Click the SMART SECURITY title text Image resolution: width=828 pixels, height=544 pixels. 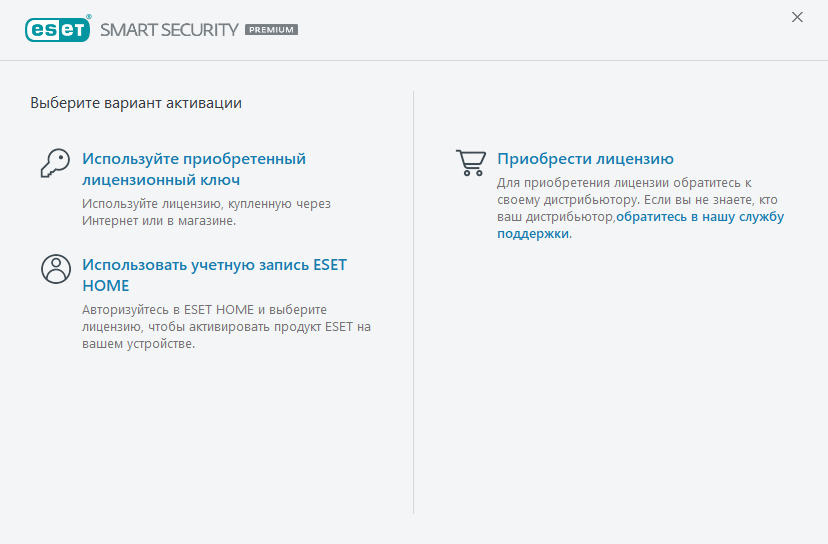(x=169, y=29)
